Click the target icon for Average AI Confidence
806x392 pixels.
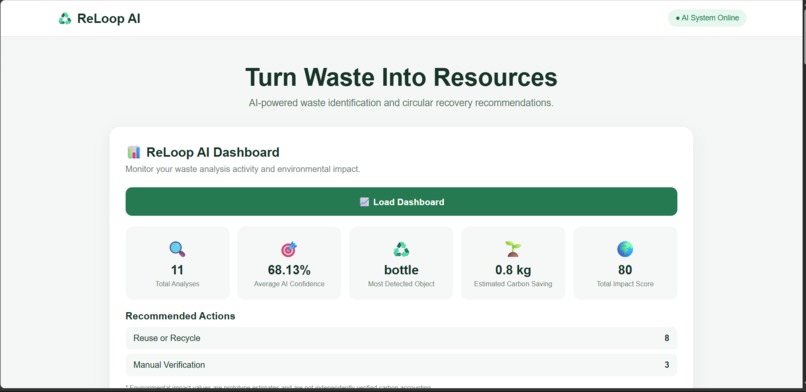(x=289, y=249)
